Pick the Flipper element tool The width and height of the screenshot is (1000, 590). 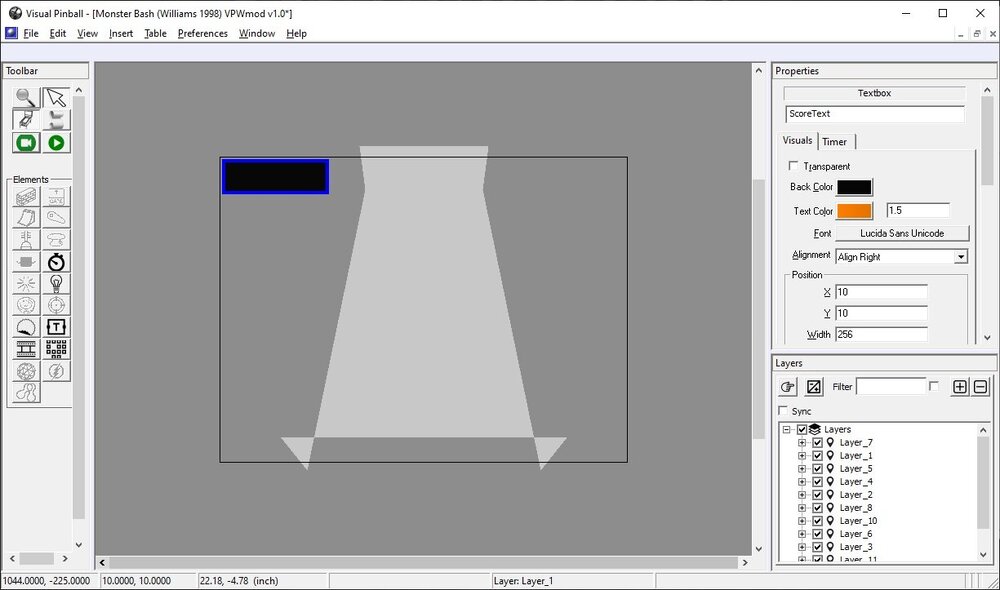coord(56,218)
